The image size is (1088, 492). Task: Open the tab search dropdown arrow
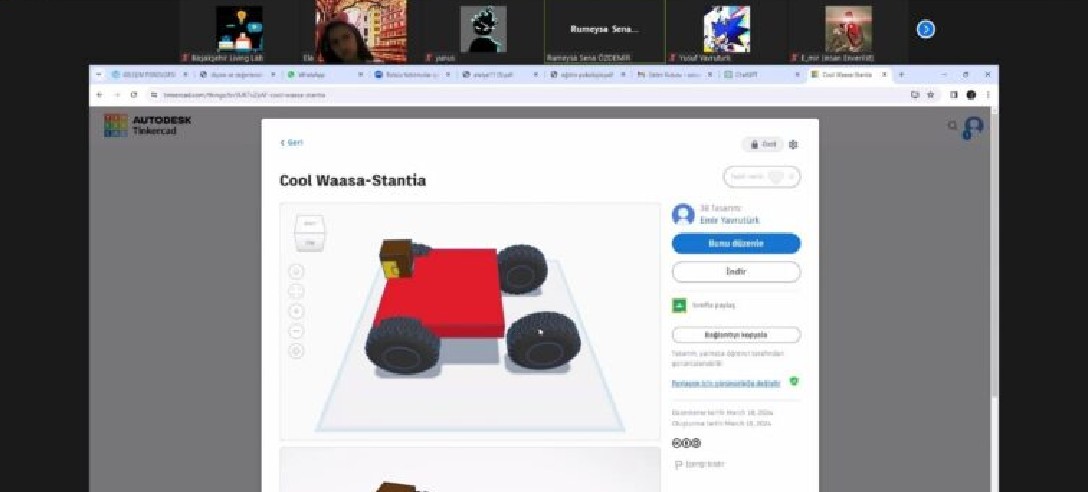pyautogui.click(x=99, y=74)
